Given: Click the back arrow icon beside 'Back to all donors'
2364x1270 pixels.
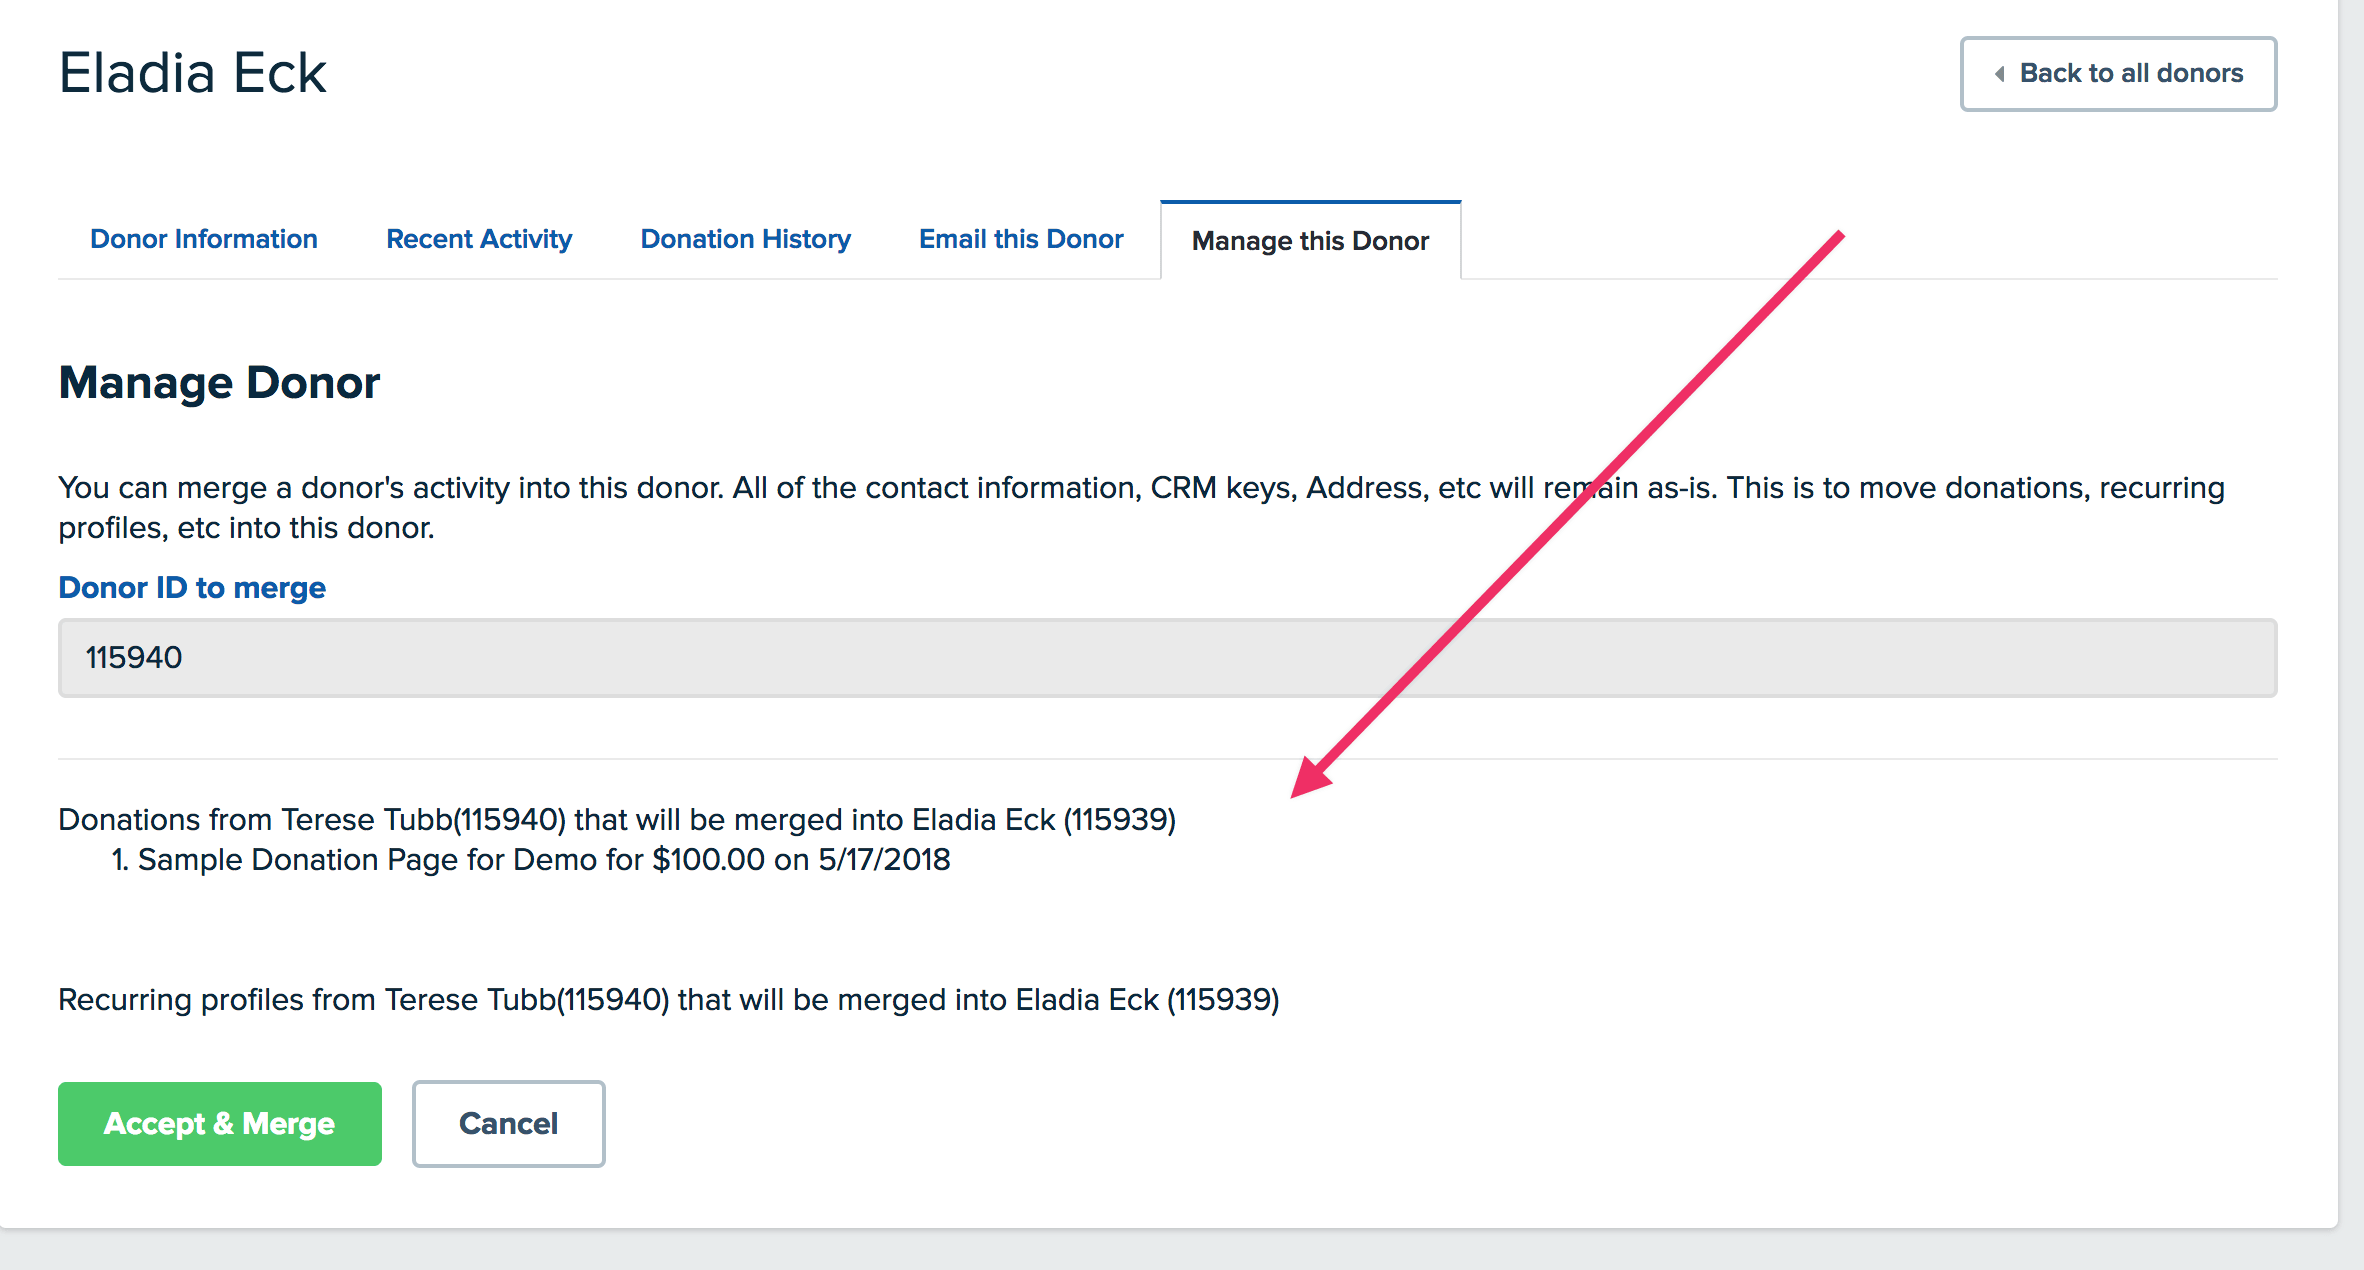Looking at the screenshot, I should [x=1999, y=74].
